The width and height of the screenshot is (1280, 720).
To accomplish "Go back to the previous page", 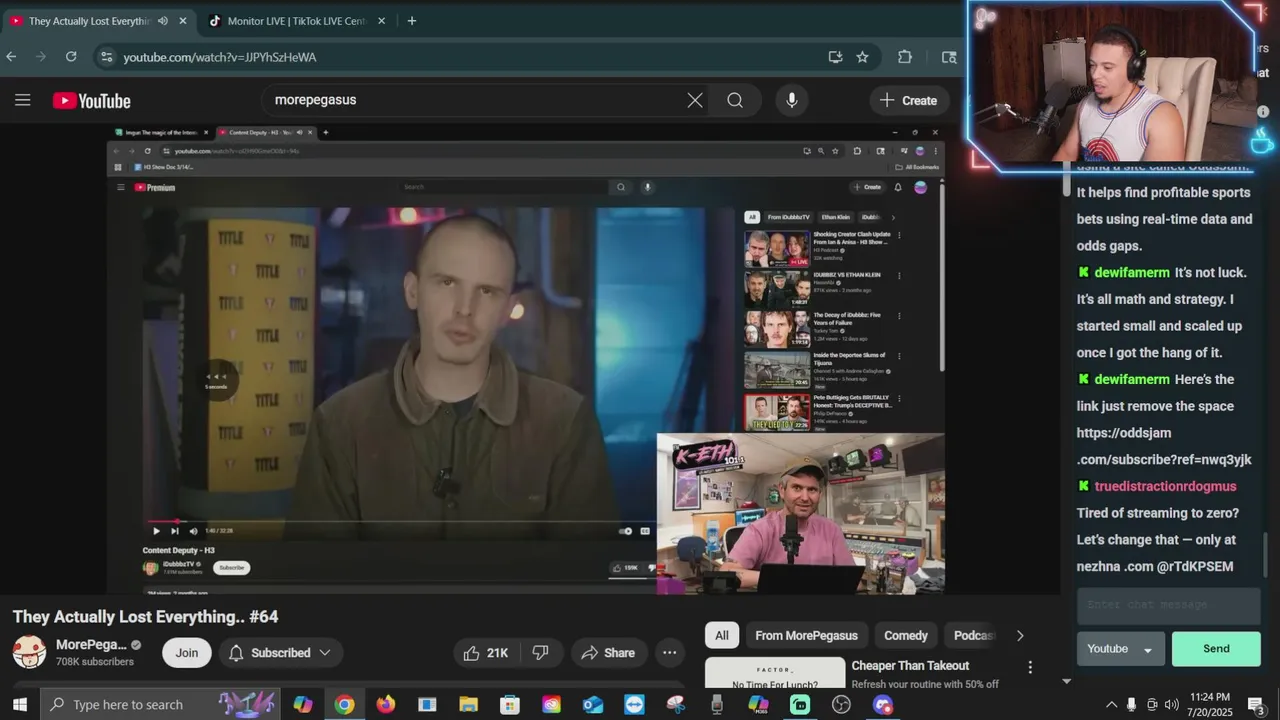I will point(12,57).
